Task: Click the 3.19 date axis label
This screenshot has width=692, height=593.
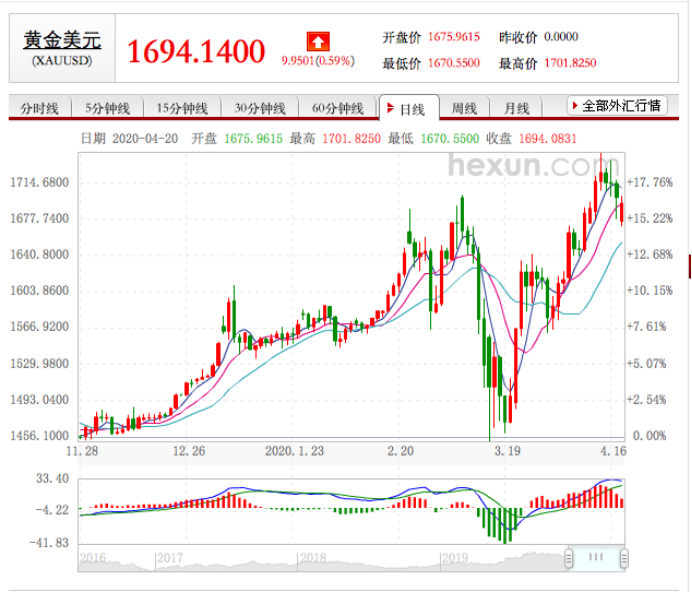Action: 508,451
